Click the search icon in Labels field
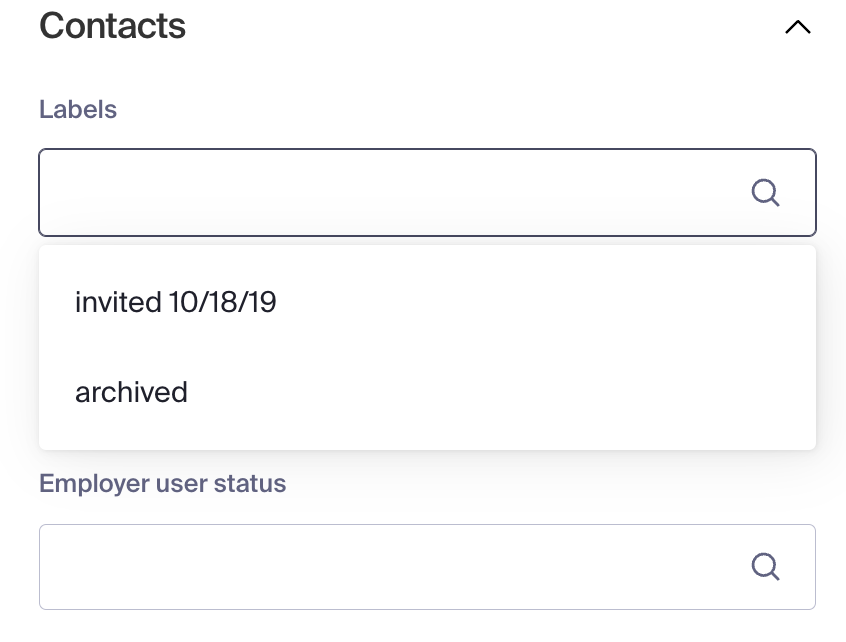 (x=765, y=193)
